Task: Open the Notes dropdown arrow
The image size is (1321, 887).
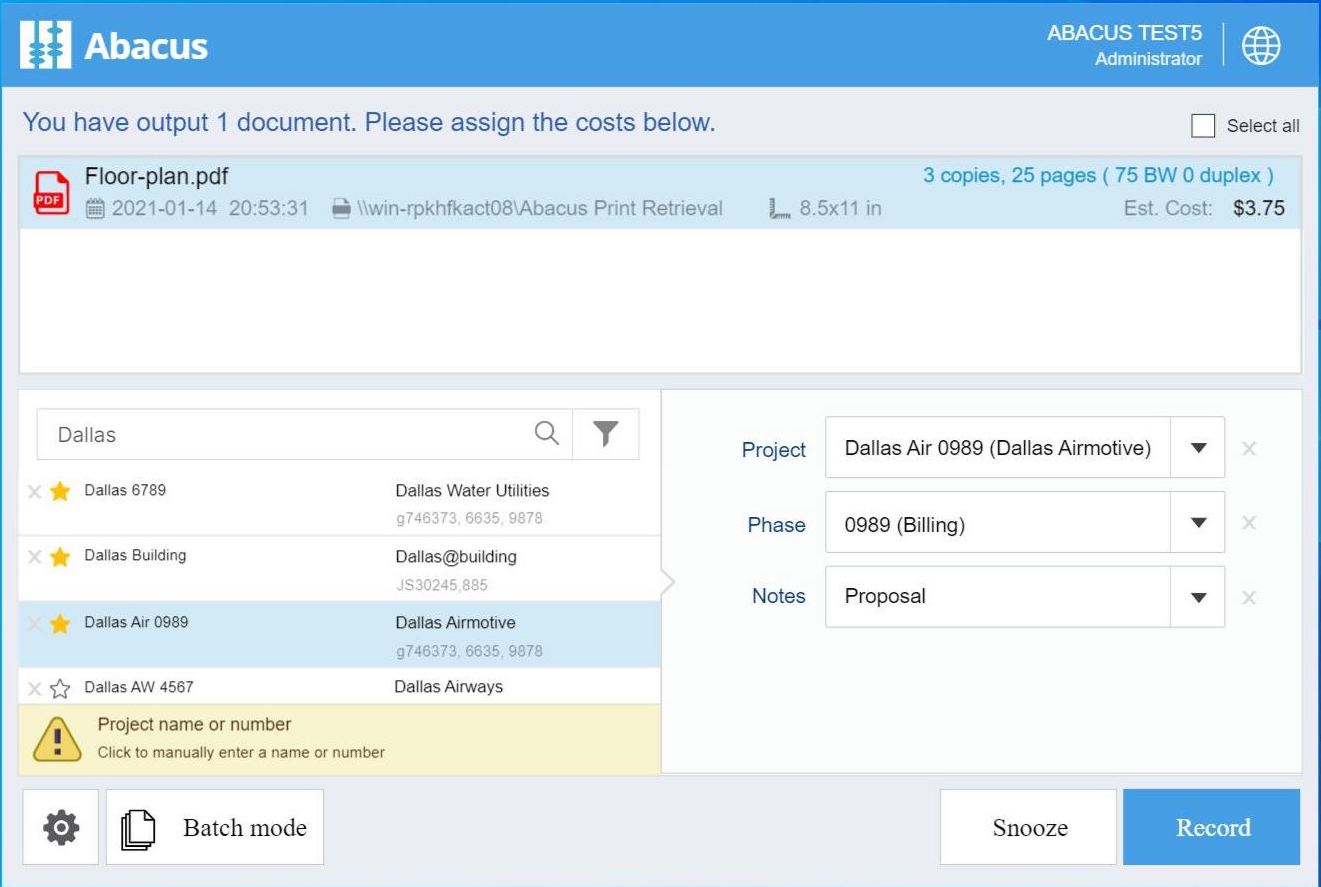Action: coord(1198,597)
